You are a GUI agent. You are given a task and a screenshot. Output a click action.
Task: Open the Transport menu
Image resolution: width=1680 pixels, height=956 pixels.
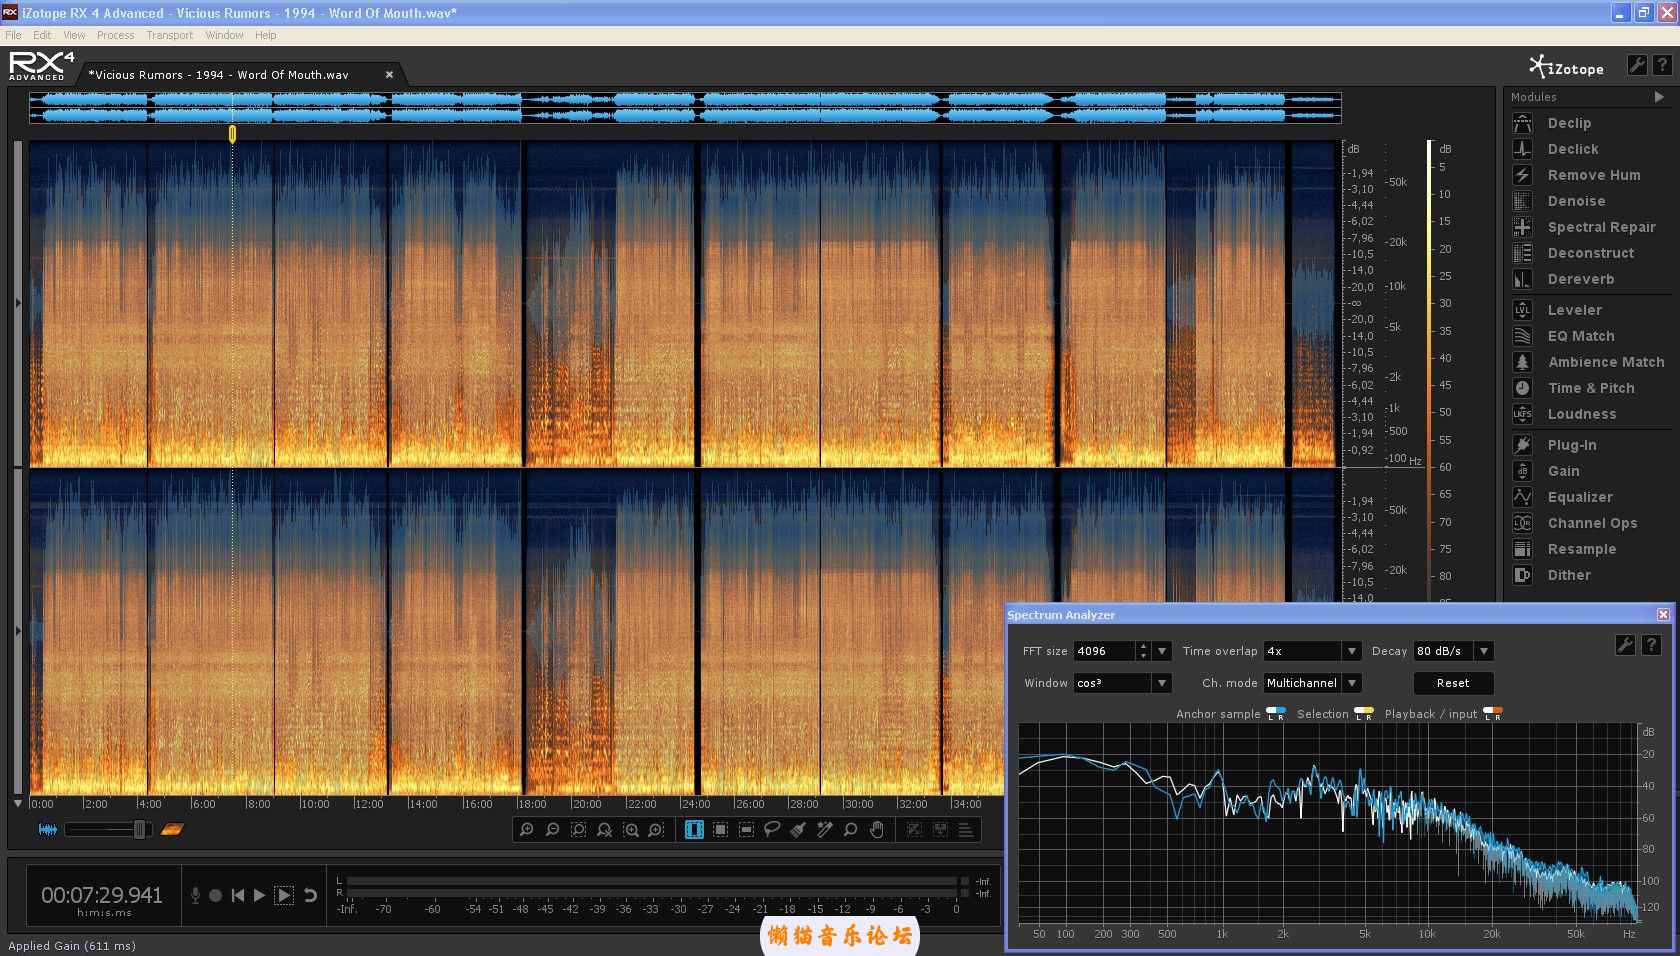(x=170, y=35)
